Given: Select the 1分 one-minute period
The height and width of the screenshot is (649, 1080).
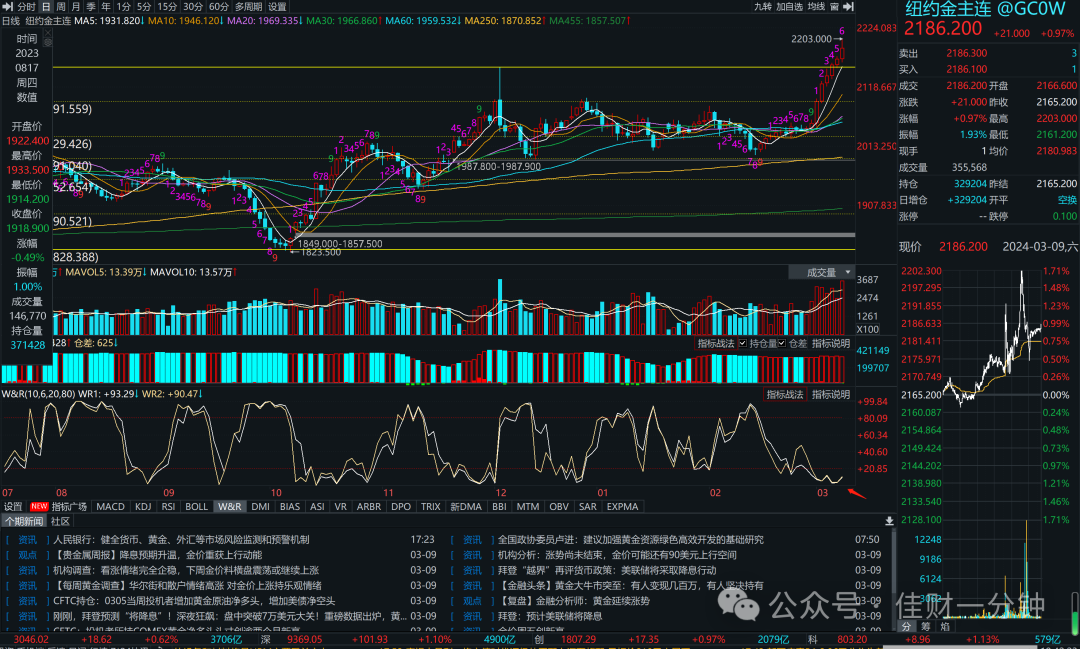Looking at the screenshot, I should [x=123, y=6].
